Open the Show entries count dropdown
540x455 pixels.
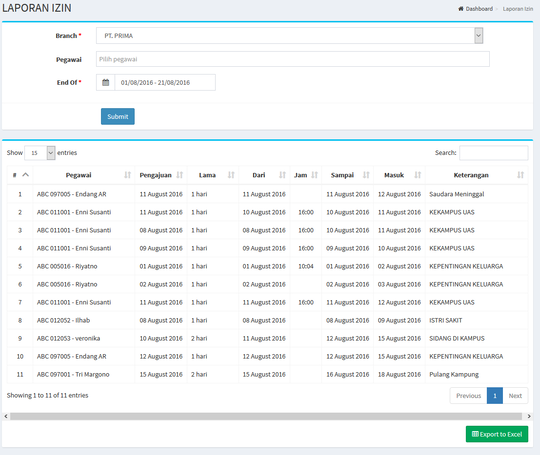pos(40,153)
